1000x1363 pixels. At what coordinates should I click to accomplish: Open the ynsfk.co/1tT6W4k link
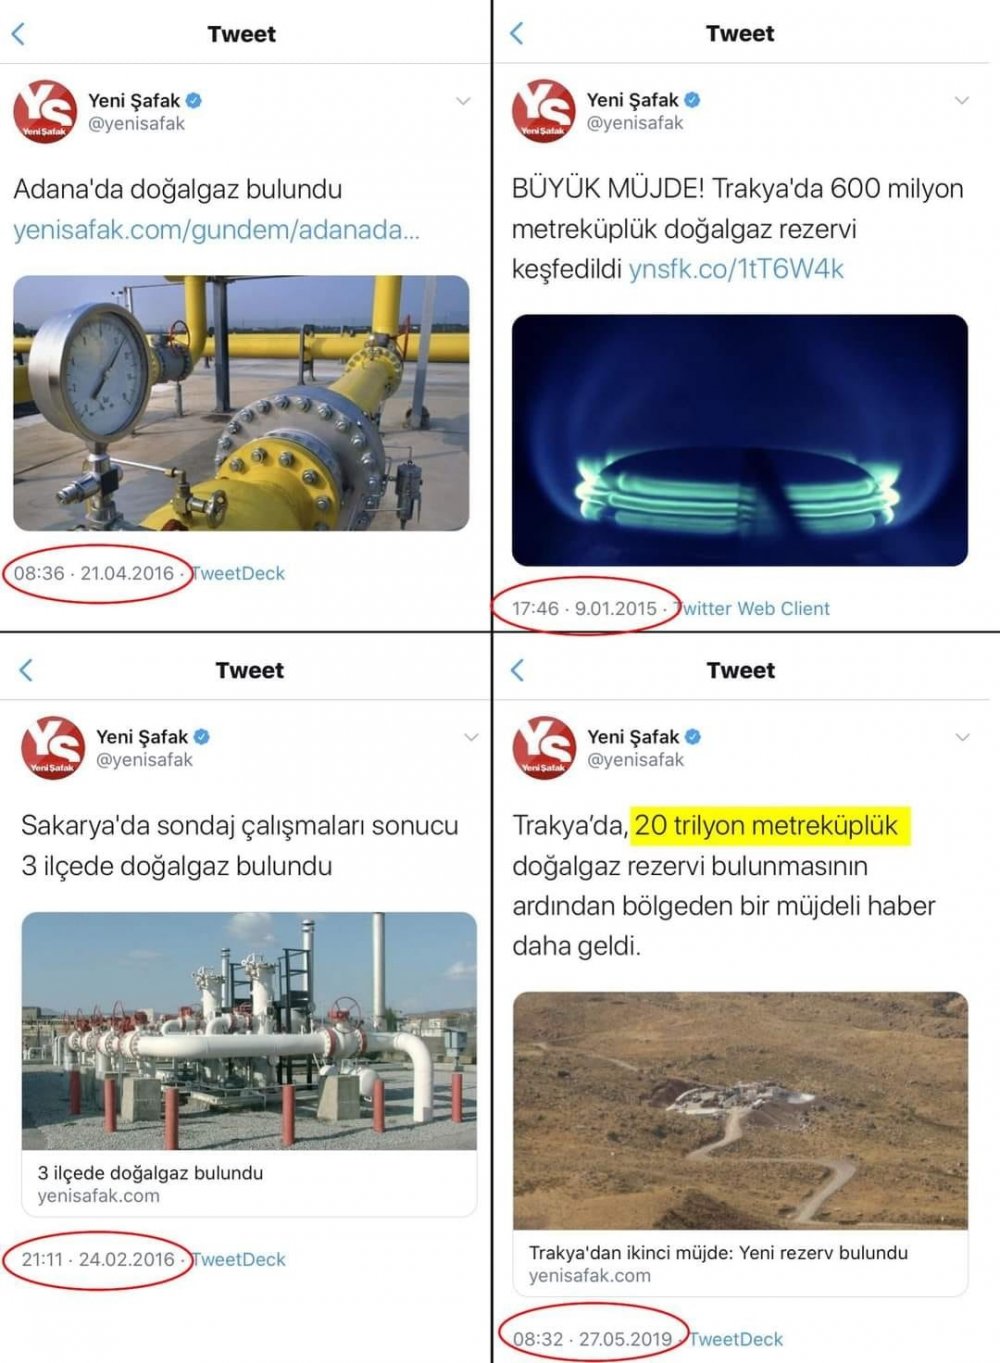tap(736, 269)
